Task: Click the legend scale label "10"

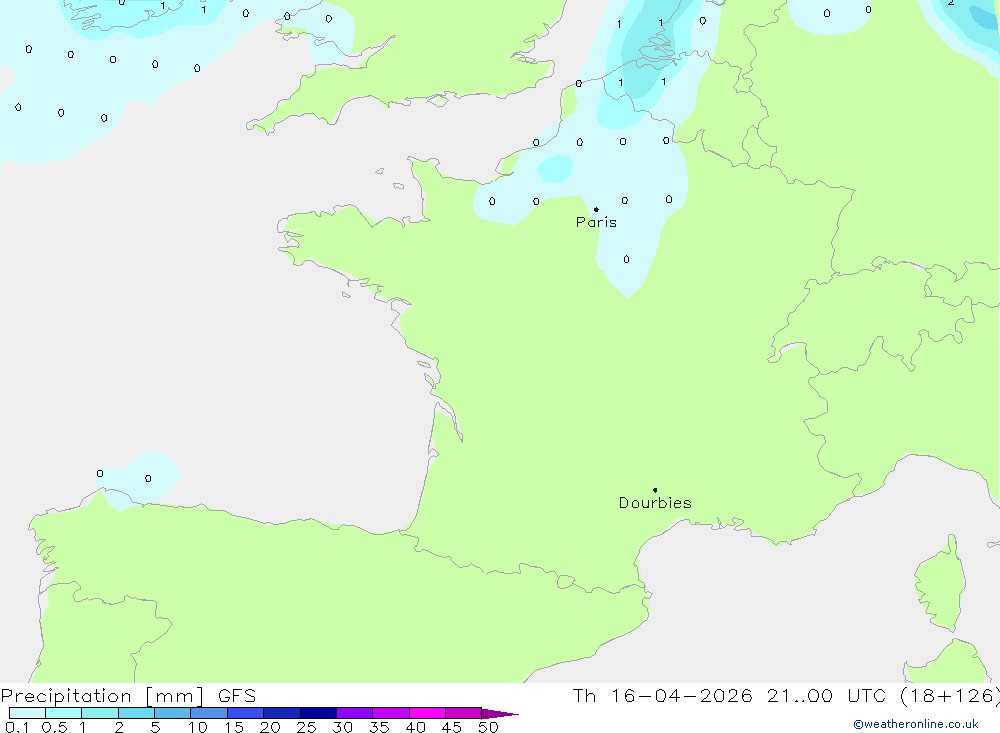Action: [198, 727]
